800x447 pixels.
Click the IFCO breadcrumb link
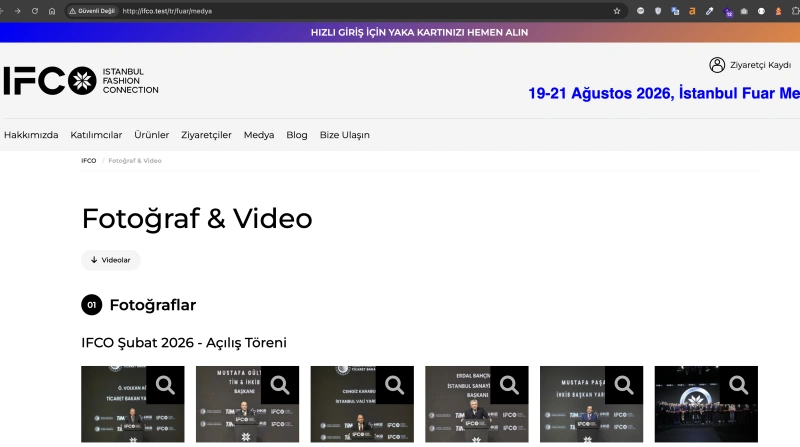pos(89,161)
